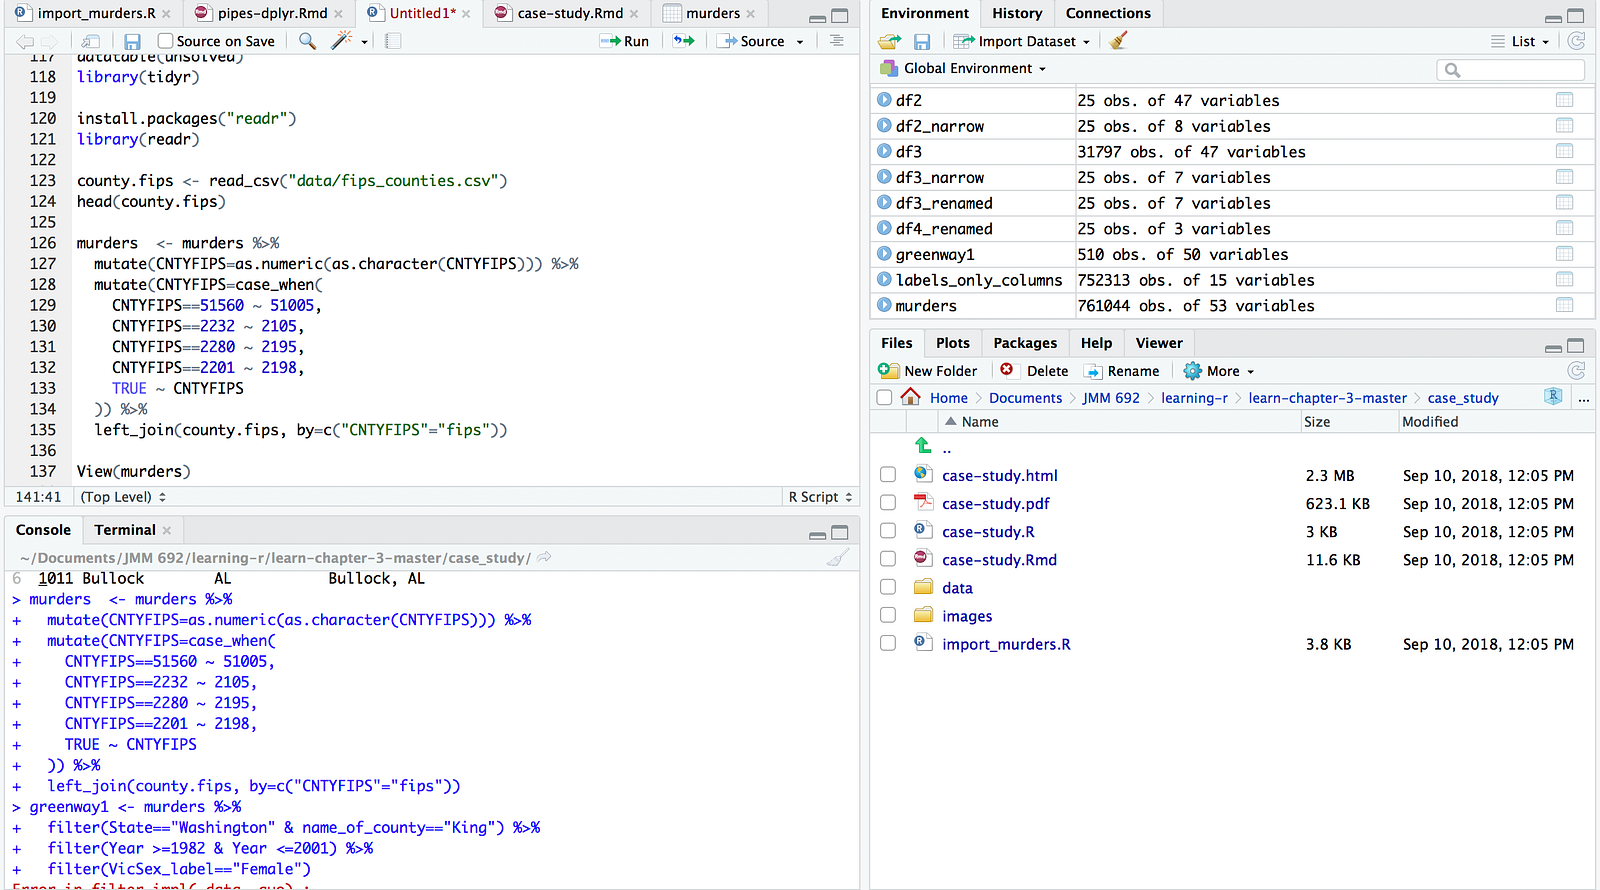Go to parent directory up arrow
Image resolution: width=1600 pixels, height=890 pixels.
click(923, 446)
